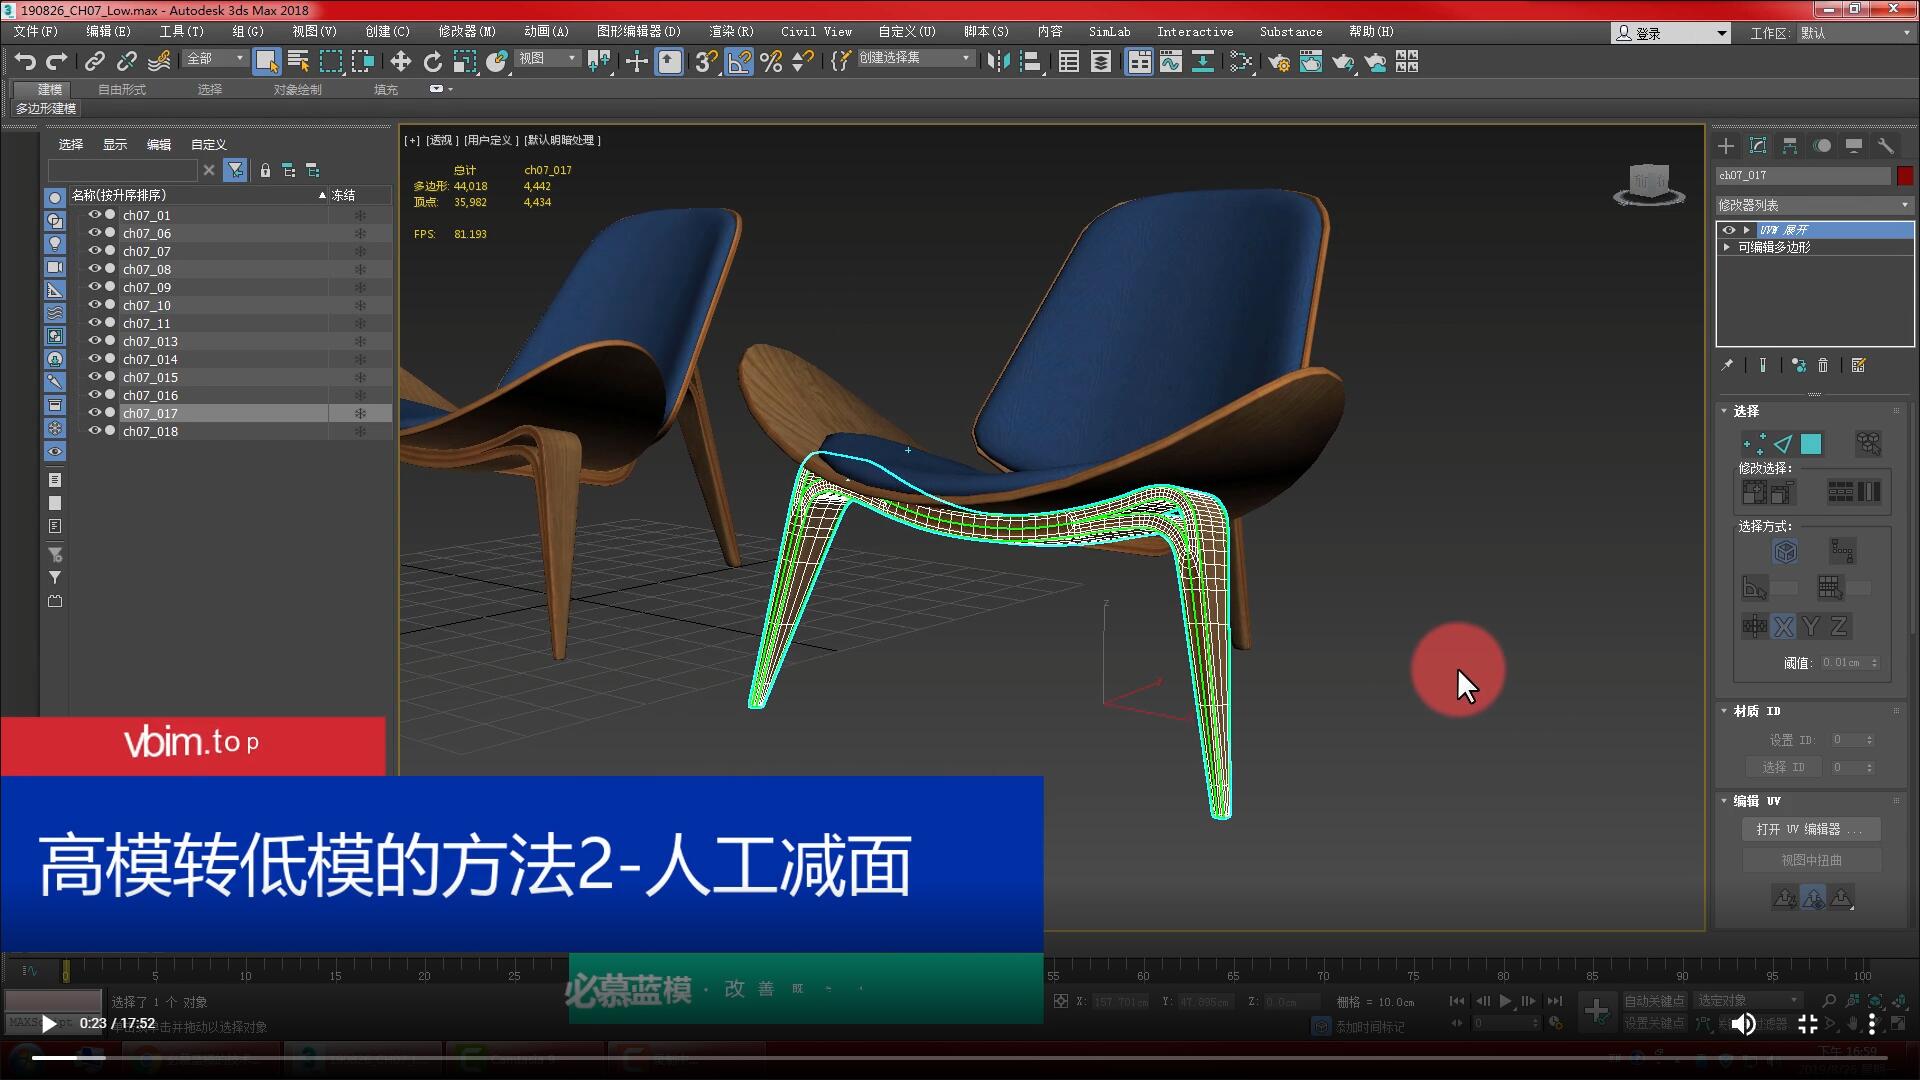Select Polygon sub-object mode icon
Image resolution: width=1920 pixels, height=1080 pixels.
click(x=1811, y=444)
